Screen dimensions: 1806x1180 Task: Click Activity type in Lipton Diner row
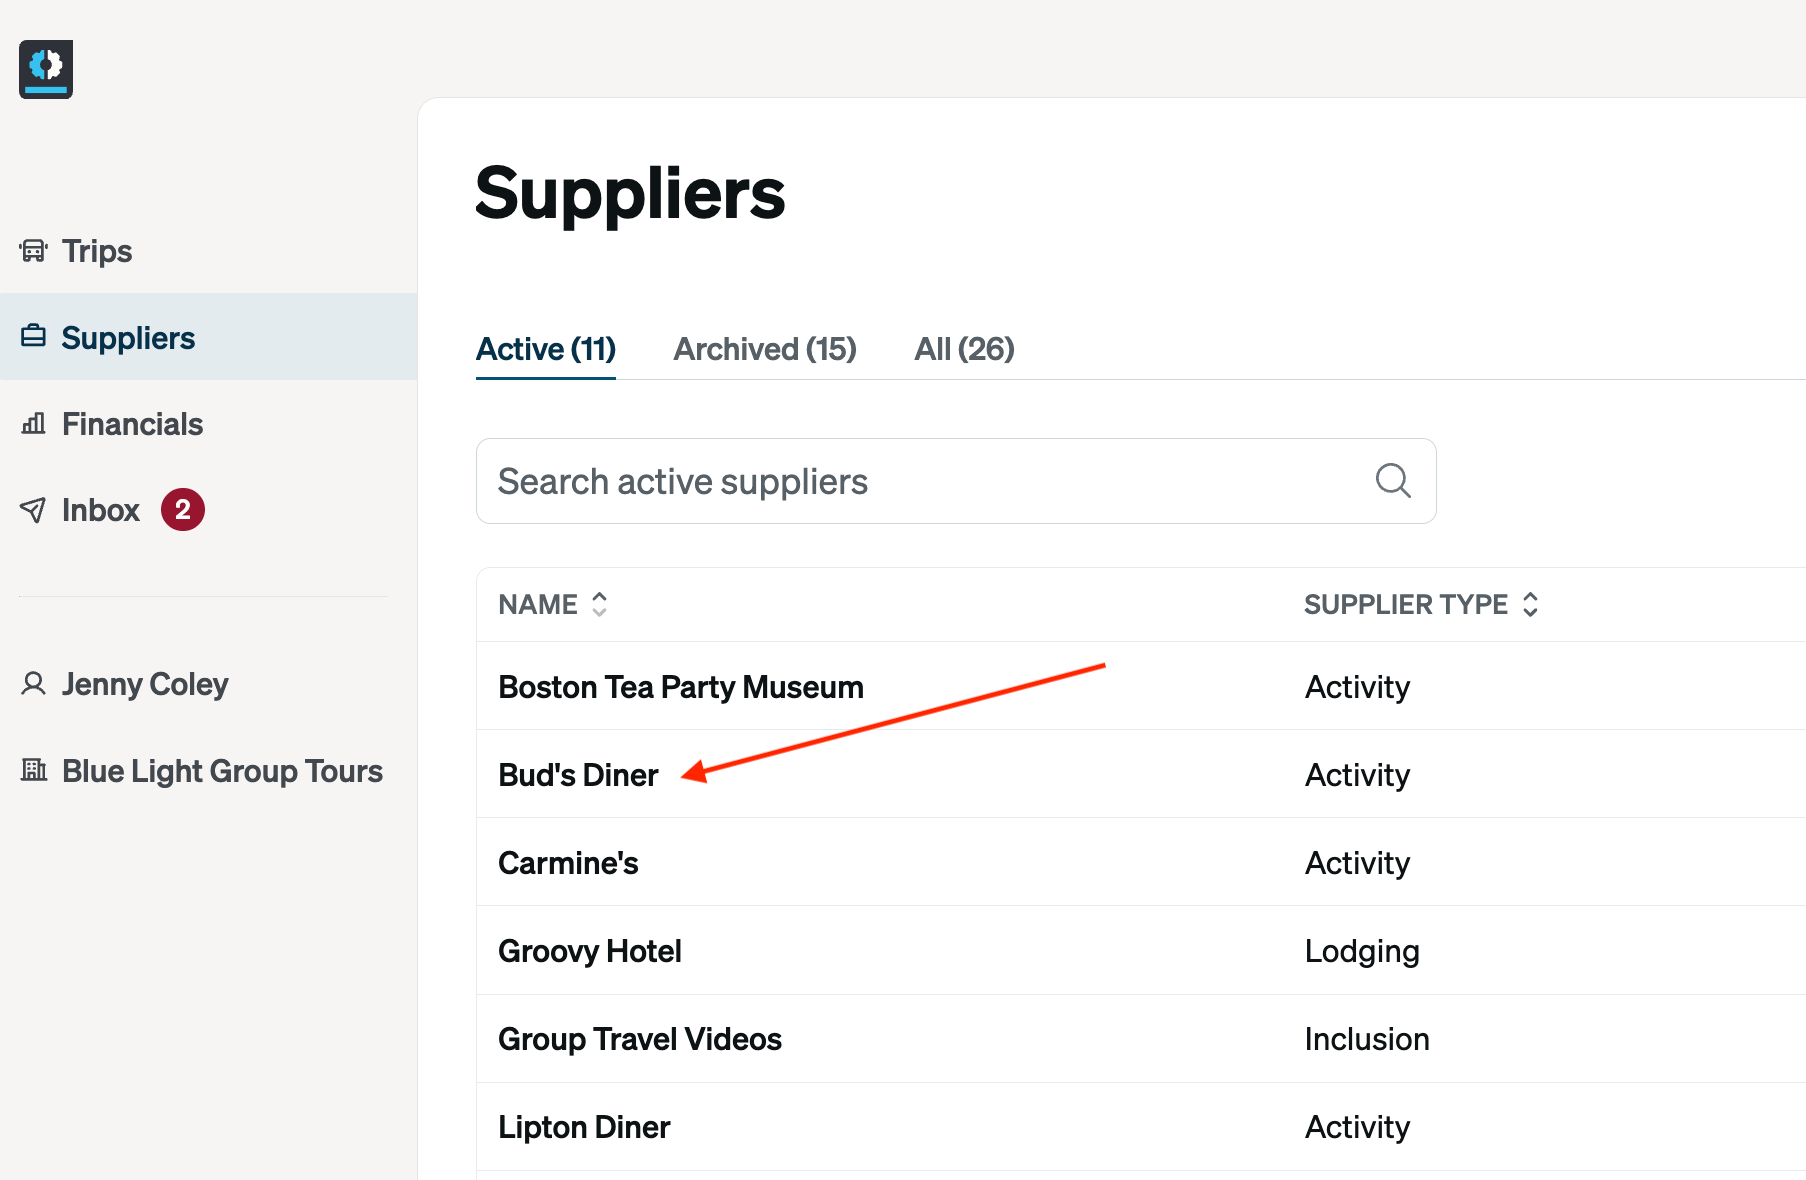pyautogui.click(x=1358, y=1127)
